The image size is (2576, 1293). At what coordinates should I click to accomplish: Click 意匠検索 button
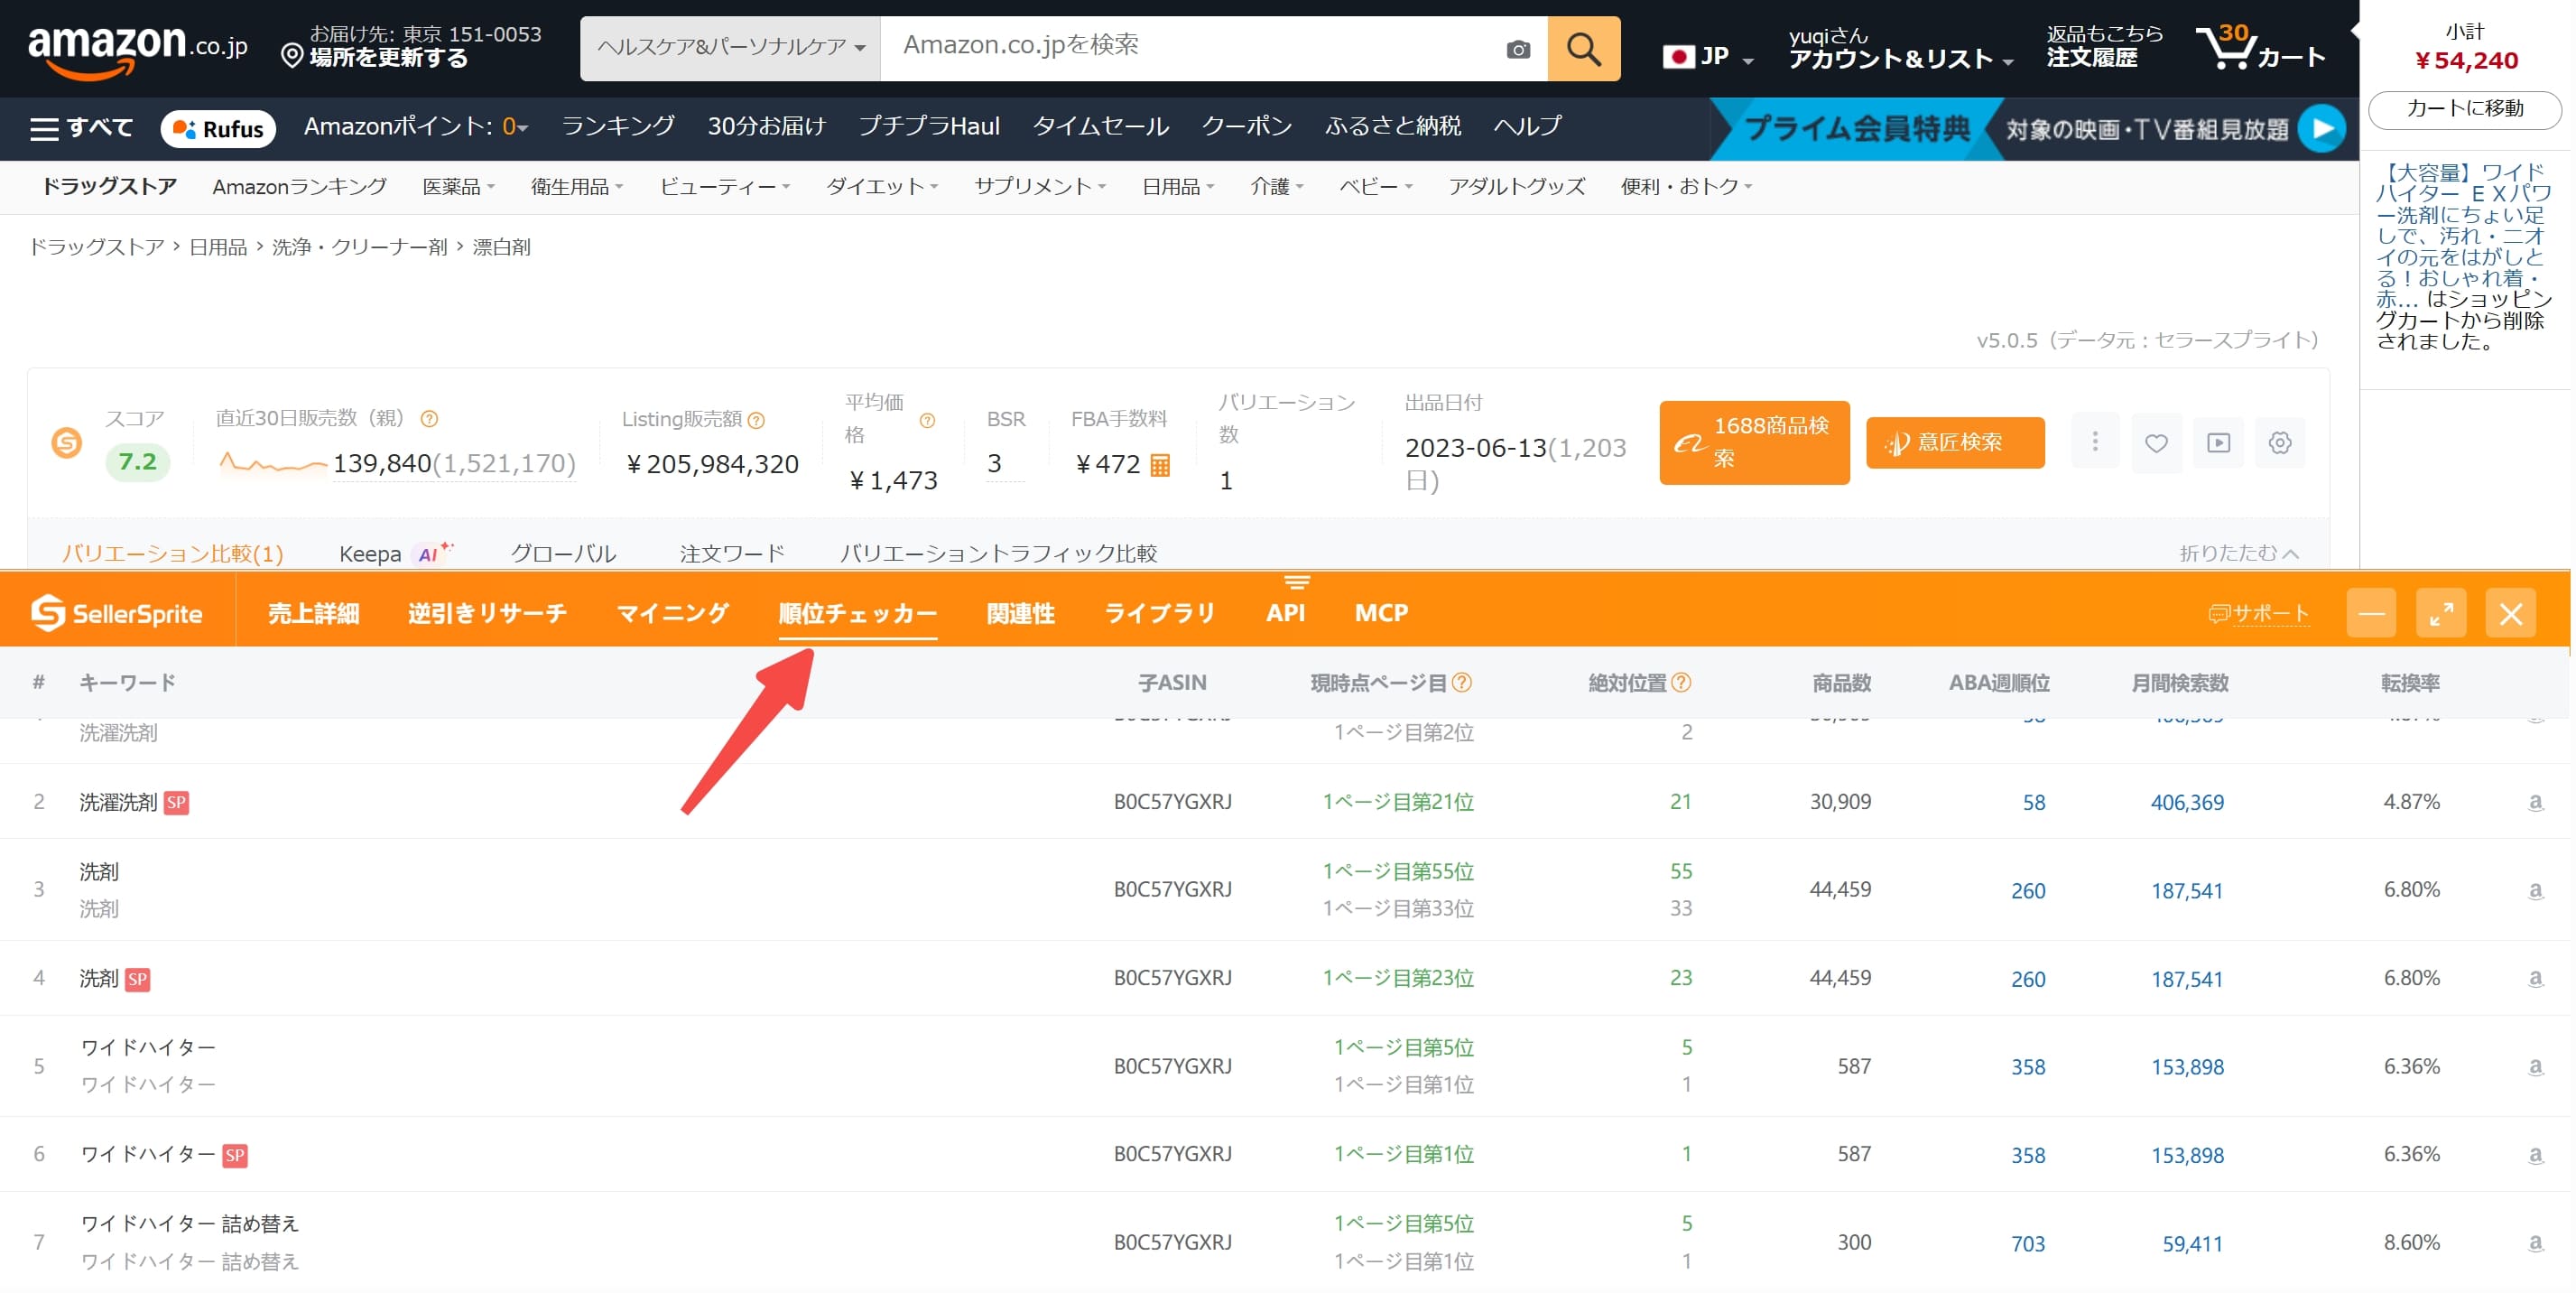tap(1957, 442)
